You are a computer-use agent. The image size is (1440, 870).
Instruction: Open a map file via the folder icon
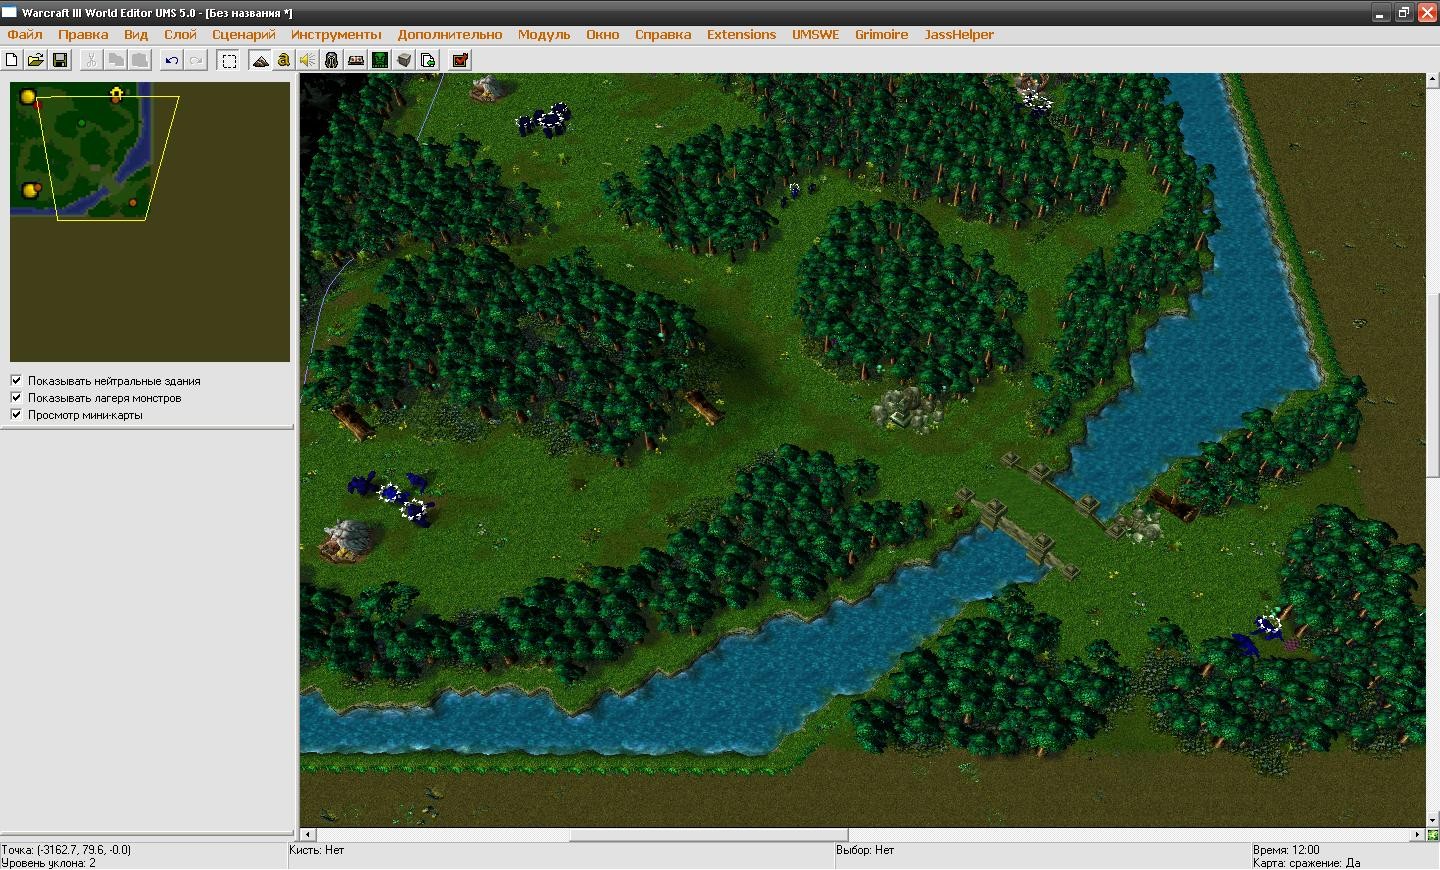click(x=36, y=60)
